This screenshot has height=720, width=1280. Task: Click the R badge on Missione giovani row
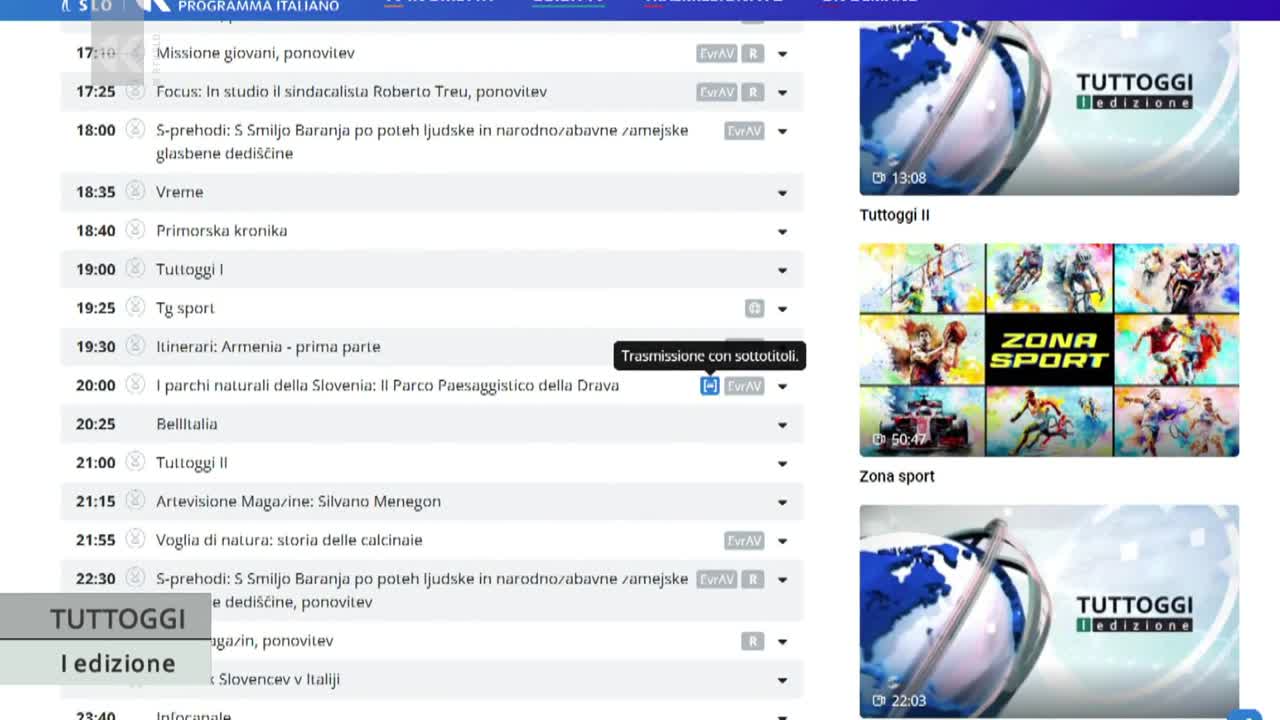(753, 53)
